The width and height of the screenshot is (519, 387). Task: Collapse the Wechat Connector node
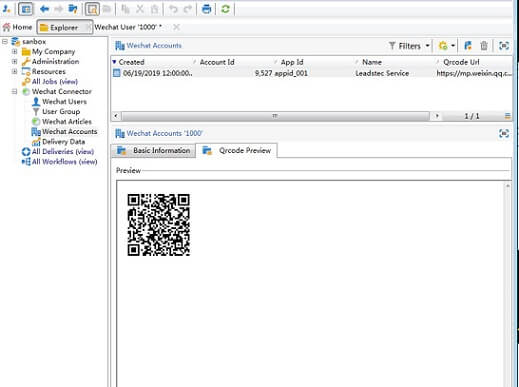tap(14, 91)
